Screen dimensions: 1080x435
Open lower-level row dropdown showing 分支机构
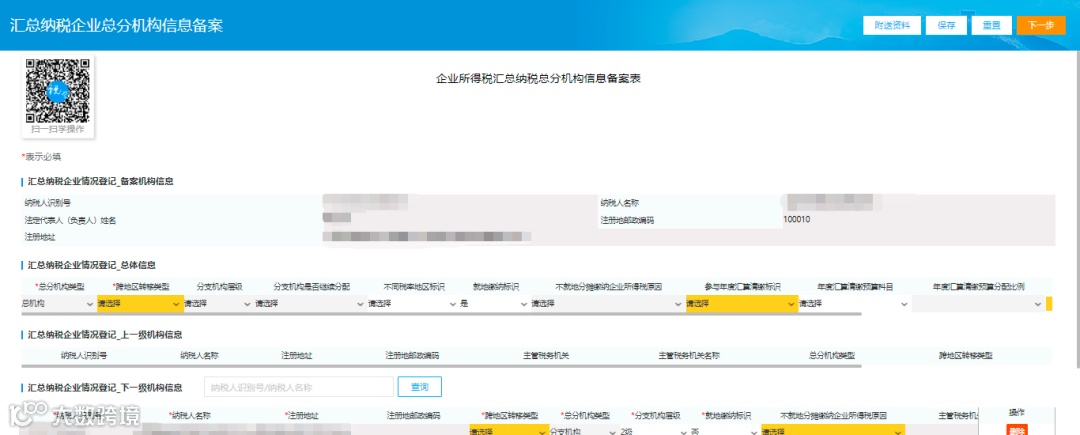(x=583, y=431)
